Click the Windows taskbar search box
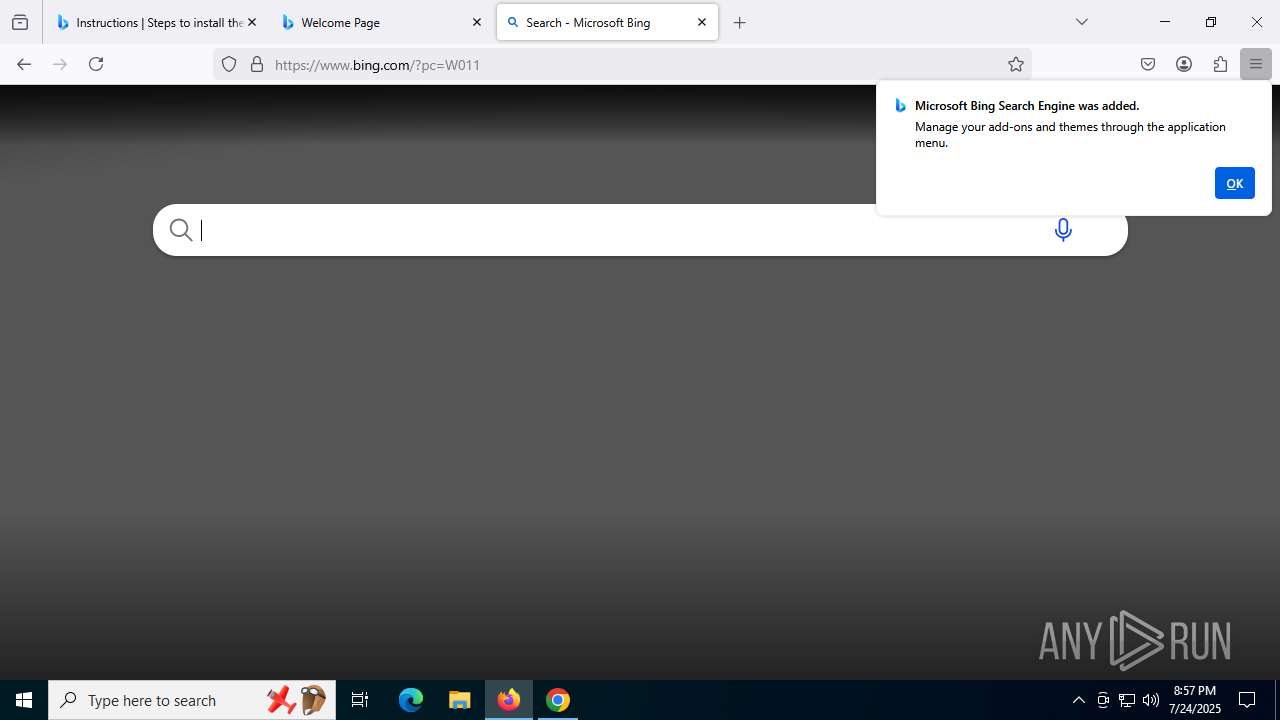 [x=192, y=700]
